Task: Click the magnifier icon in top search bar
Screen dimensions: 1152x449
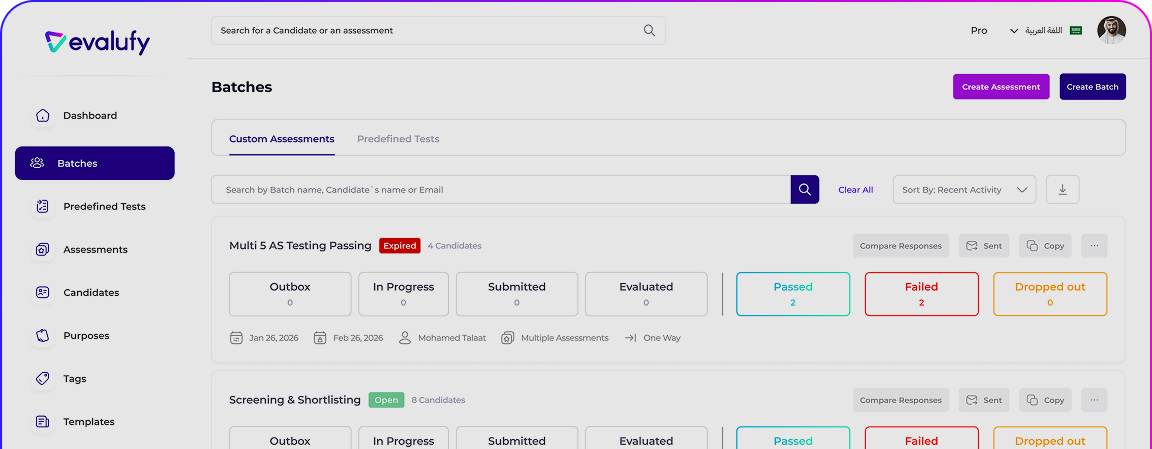Action: pos(649,31)
